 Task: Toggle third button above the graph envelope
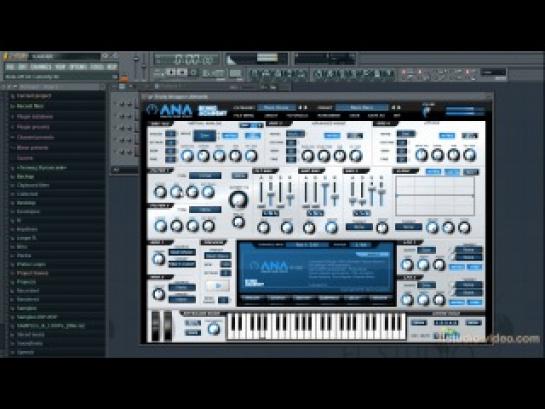click(x=471, y=172)
